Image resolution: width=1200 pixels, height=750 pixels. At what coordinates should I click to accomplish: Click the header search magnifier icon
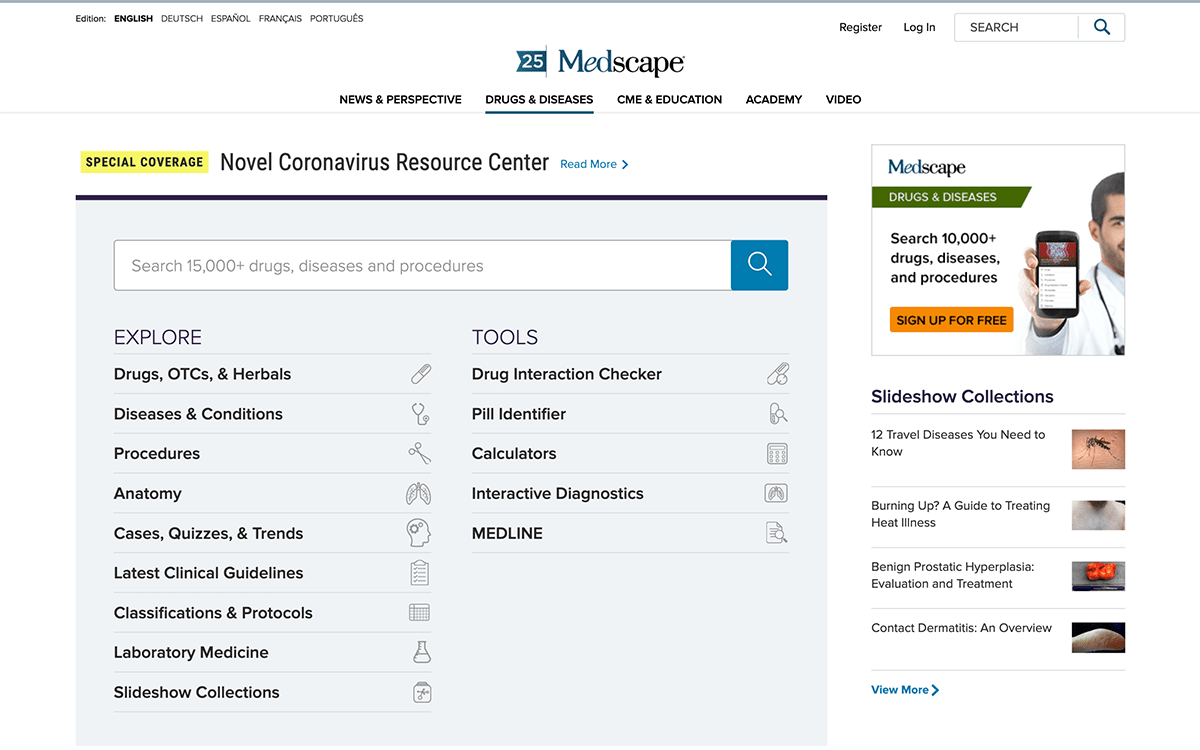coord(1102,27)
